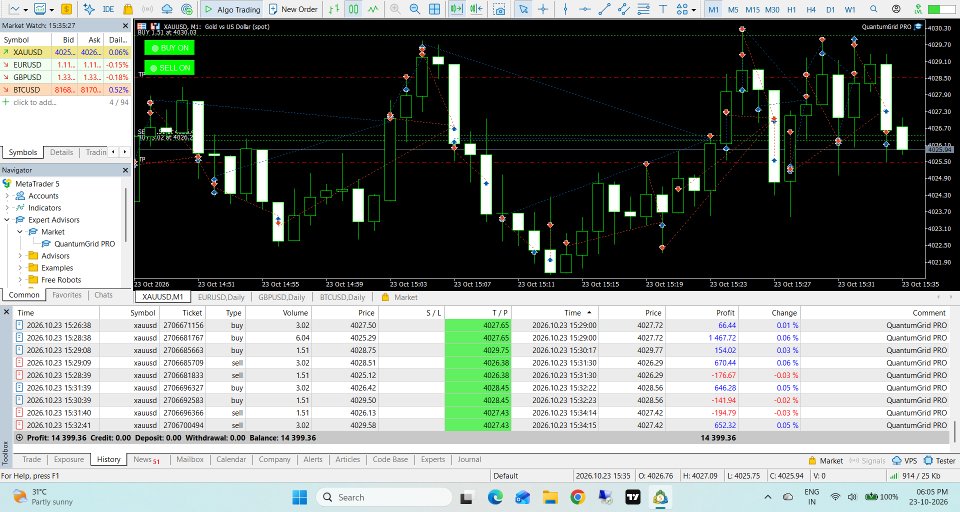Switch to the Exposure toolbox tab
960x512 pixels.
[x=69, y=459]
